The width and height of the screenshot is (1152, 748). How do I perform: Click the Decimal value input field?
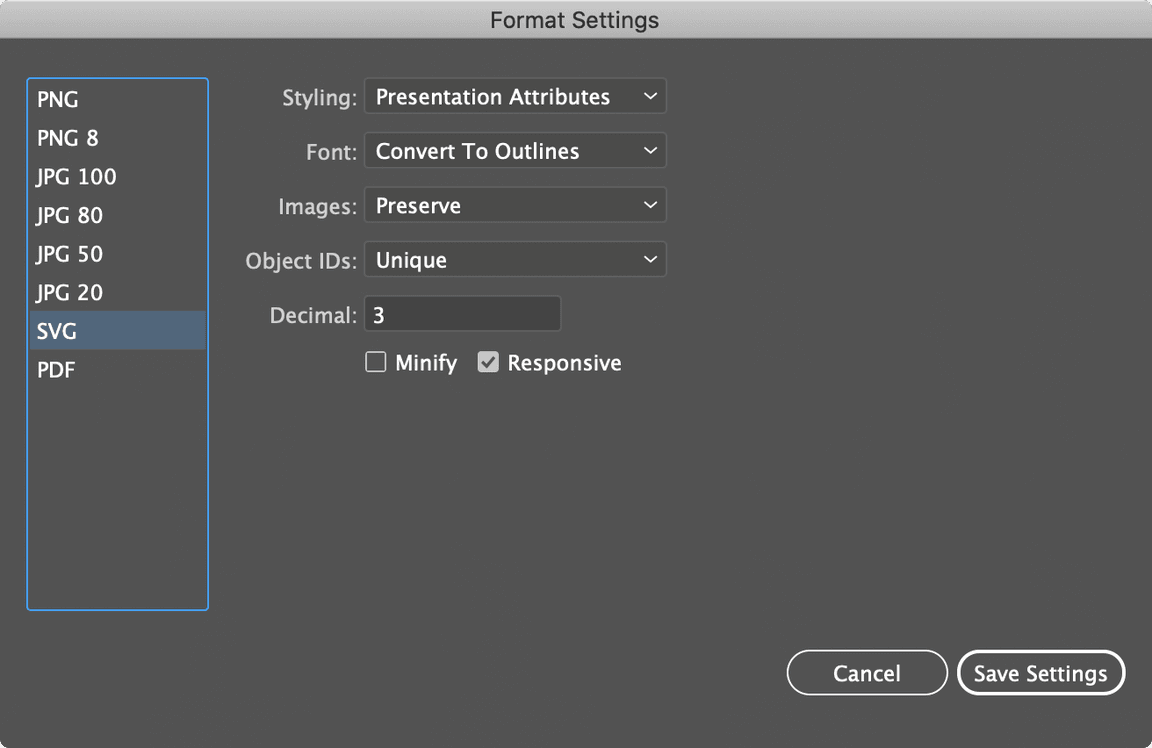click(462, 313)
